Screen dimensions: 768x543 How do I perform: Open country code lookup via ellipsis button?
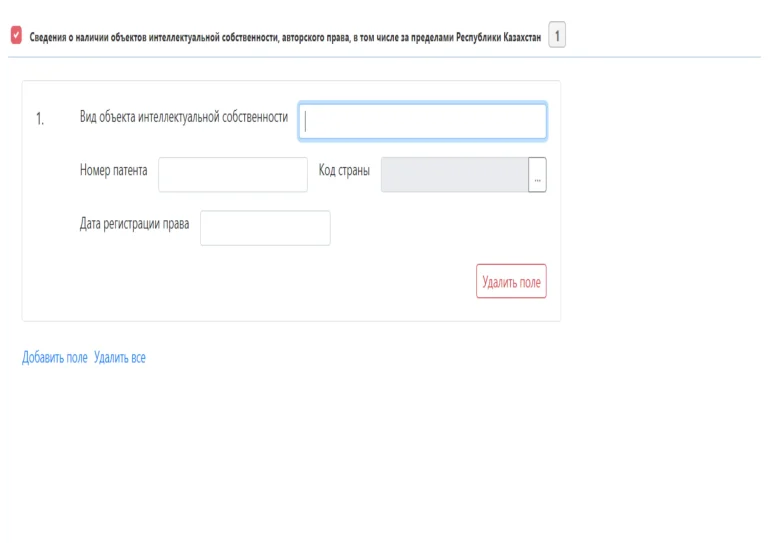pos(537,175)
